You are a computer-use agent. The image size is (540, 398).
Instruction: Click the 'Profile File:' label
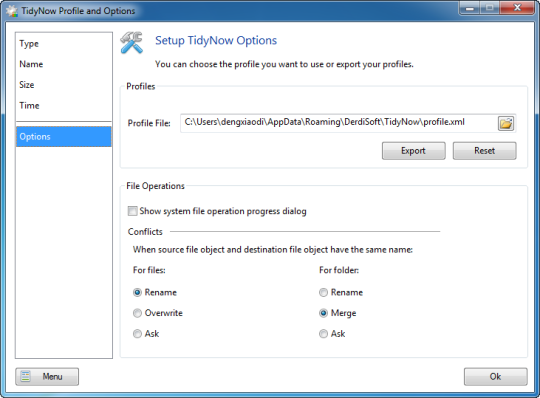pyautogui.click(x=149, y=123)
